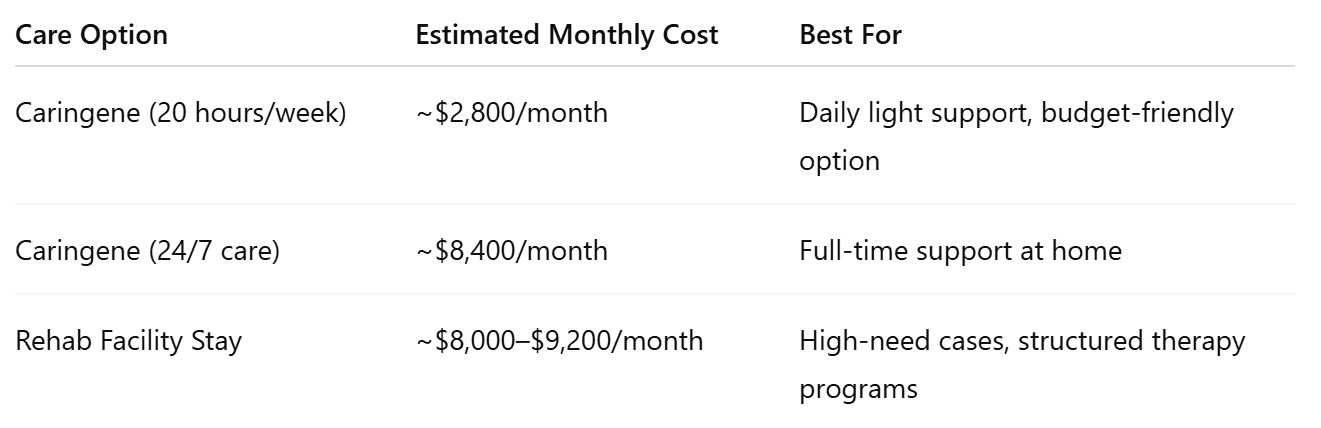
Task: Click Full-time support at home text
Action: click(x=960, y=250)
